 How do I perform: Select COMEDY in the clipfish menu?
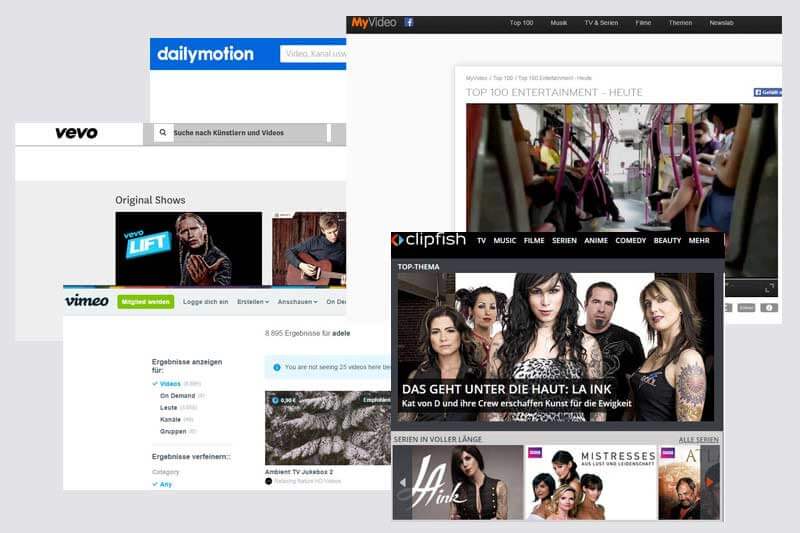click(630, 240)
